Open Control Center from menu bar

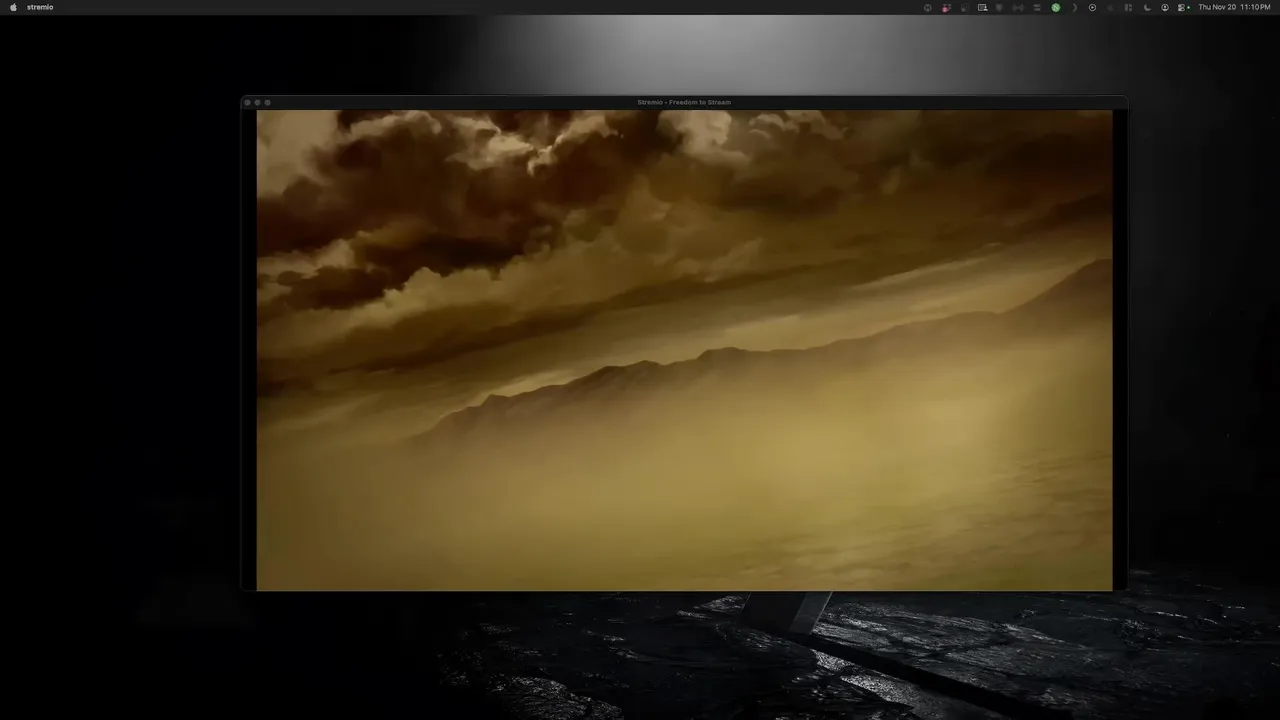(x=1182, y=7)
